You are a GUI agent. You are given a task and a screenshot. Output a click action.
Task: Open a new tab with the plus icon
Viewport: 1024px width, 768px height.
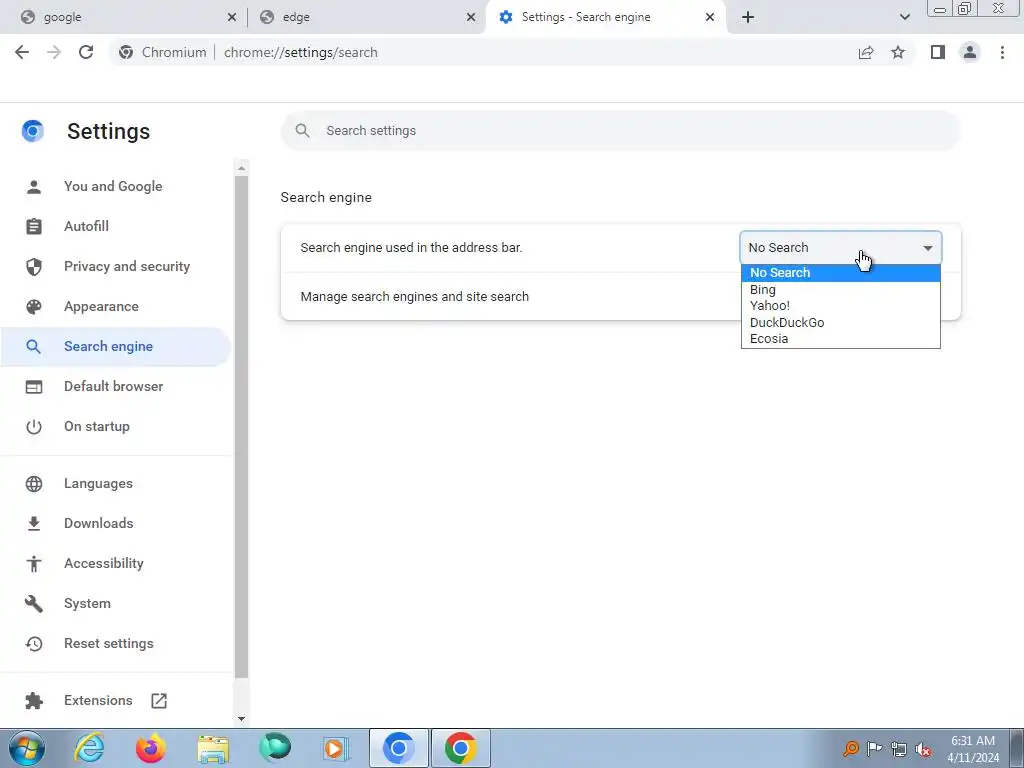point(748,17)
